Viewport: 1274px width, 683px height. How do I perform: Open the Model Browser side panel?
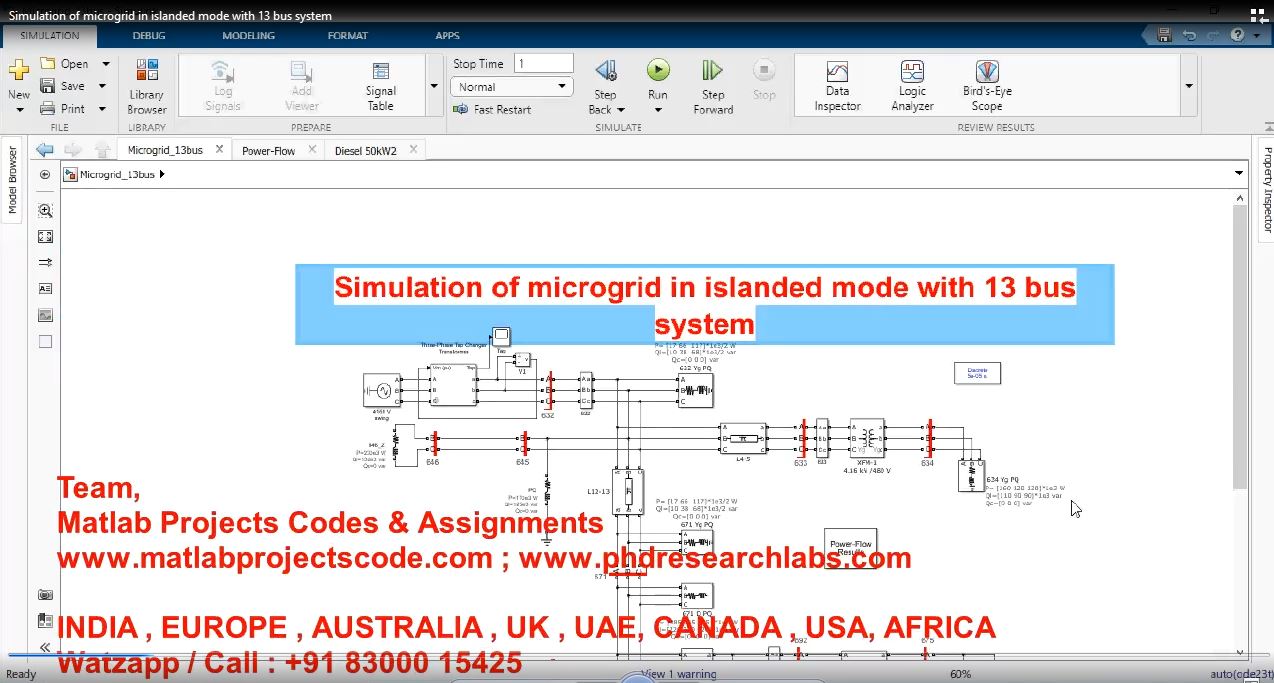point(12,181)
